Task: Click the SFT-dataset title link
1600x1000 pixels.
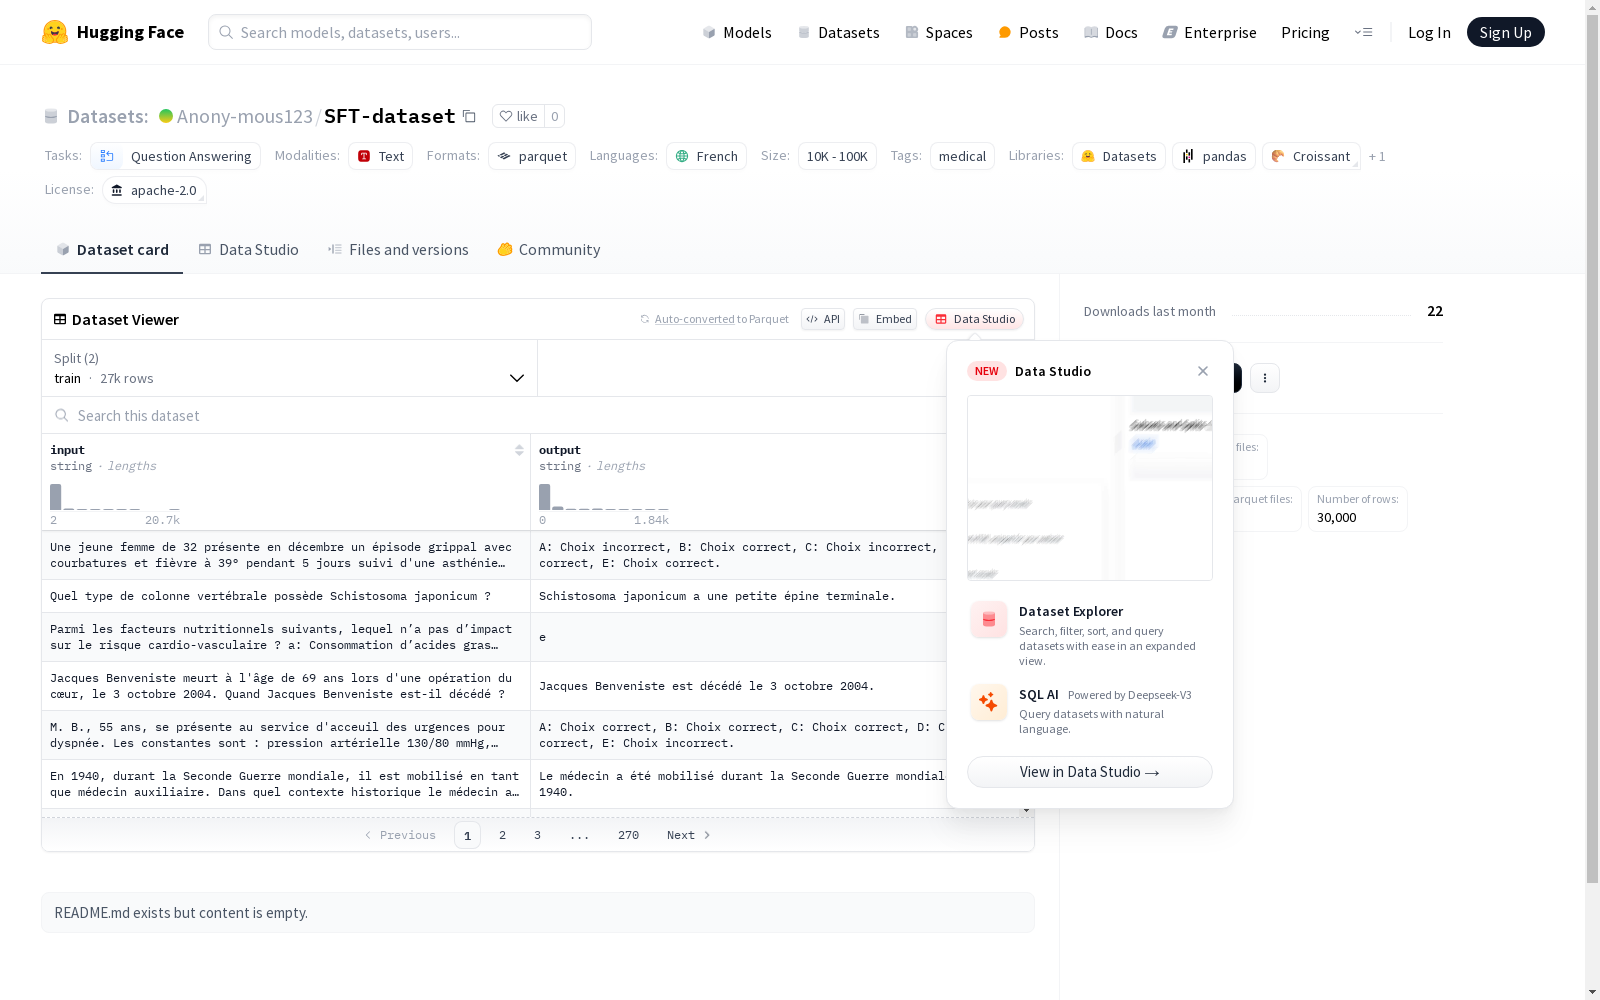Action: [x=390, y=116]
